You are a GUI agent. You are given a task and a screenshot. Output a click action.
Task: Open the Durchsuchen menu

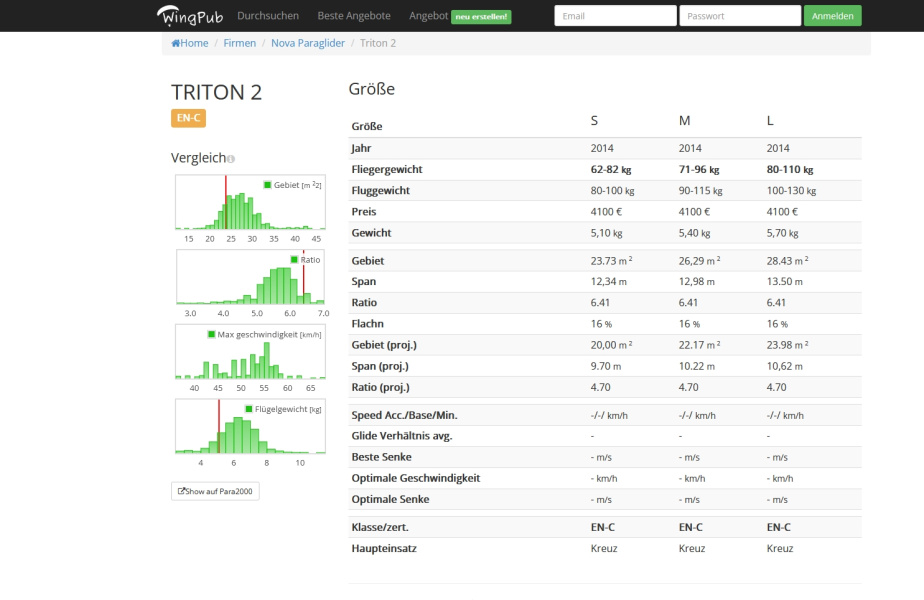click(268, 16)
